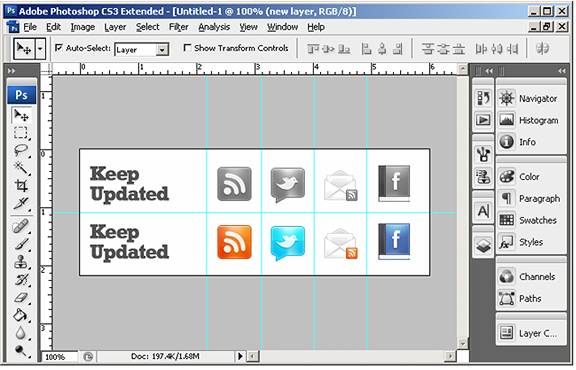576x370 pixels.
Task: Select the Rectangular Marquee tool
Action: (x=21, y=133)
